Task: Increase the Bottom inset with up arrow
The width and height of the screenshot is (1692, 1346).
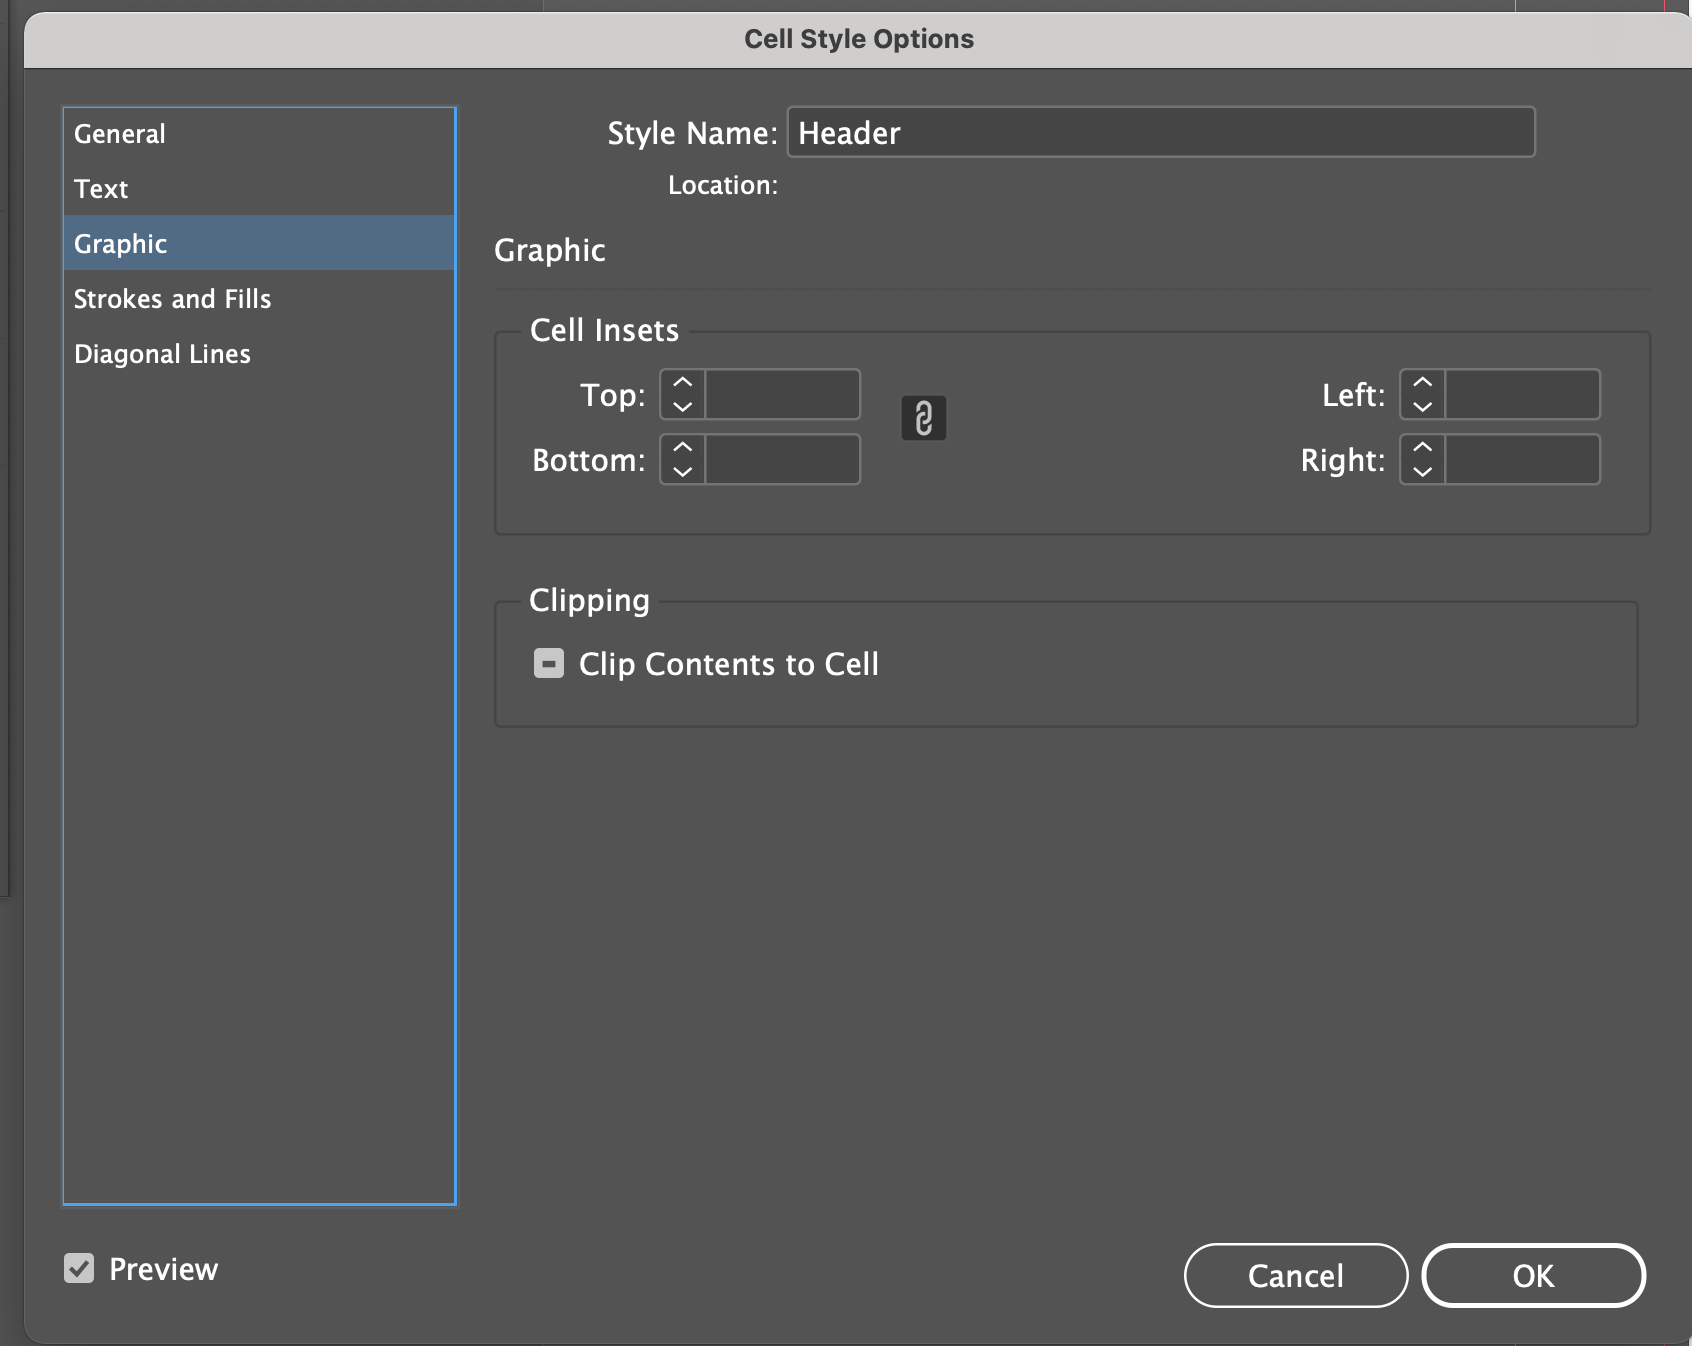Action: [683, 448]
